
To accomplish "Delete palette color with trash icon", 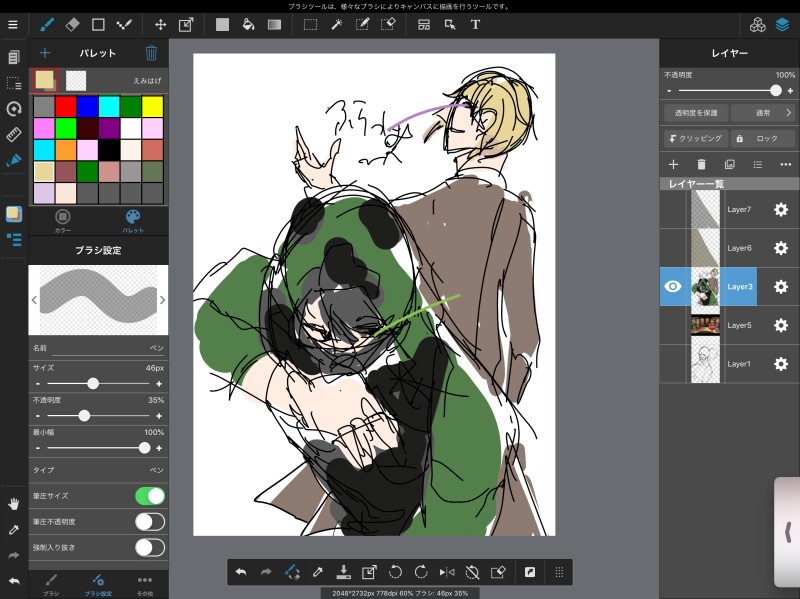I will pyautogui.click(x=151, y=53).
